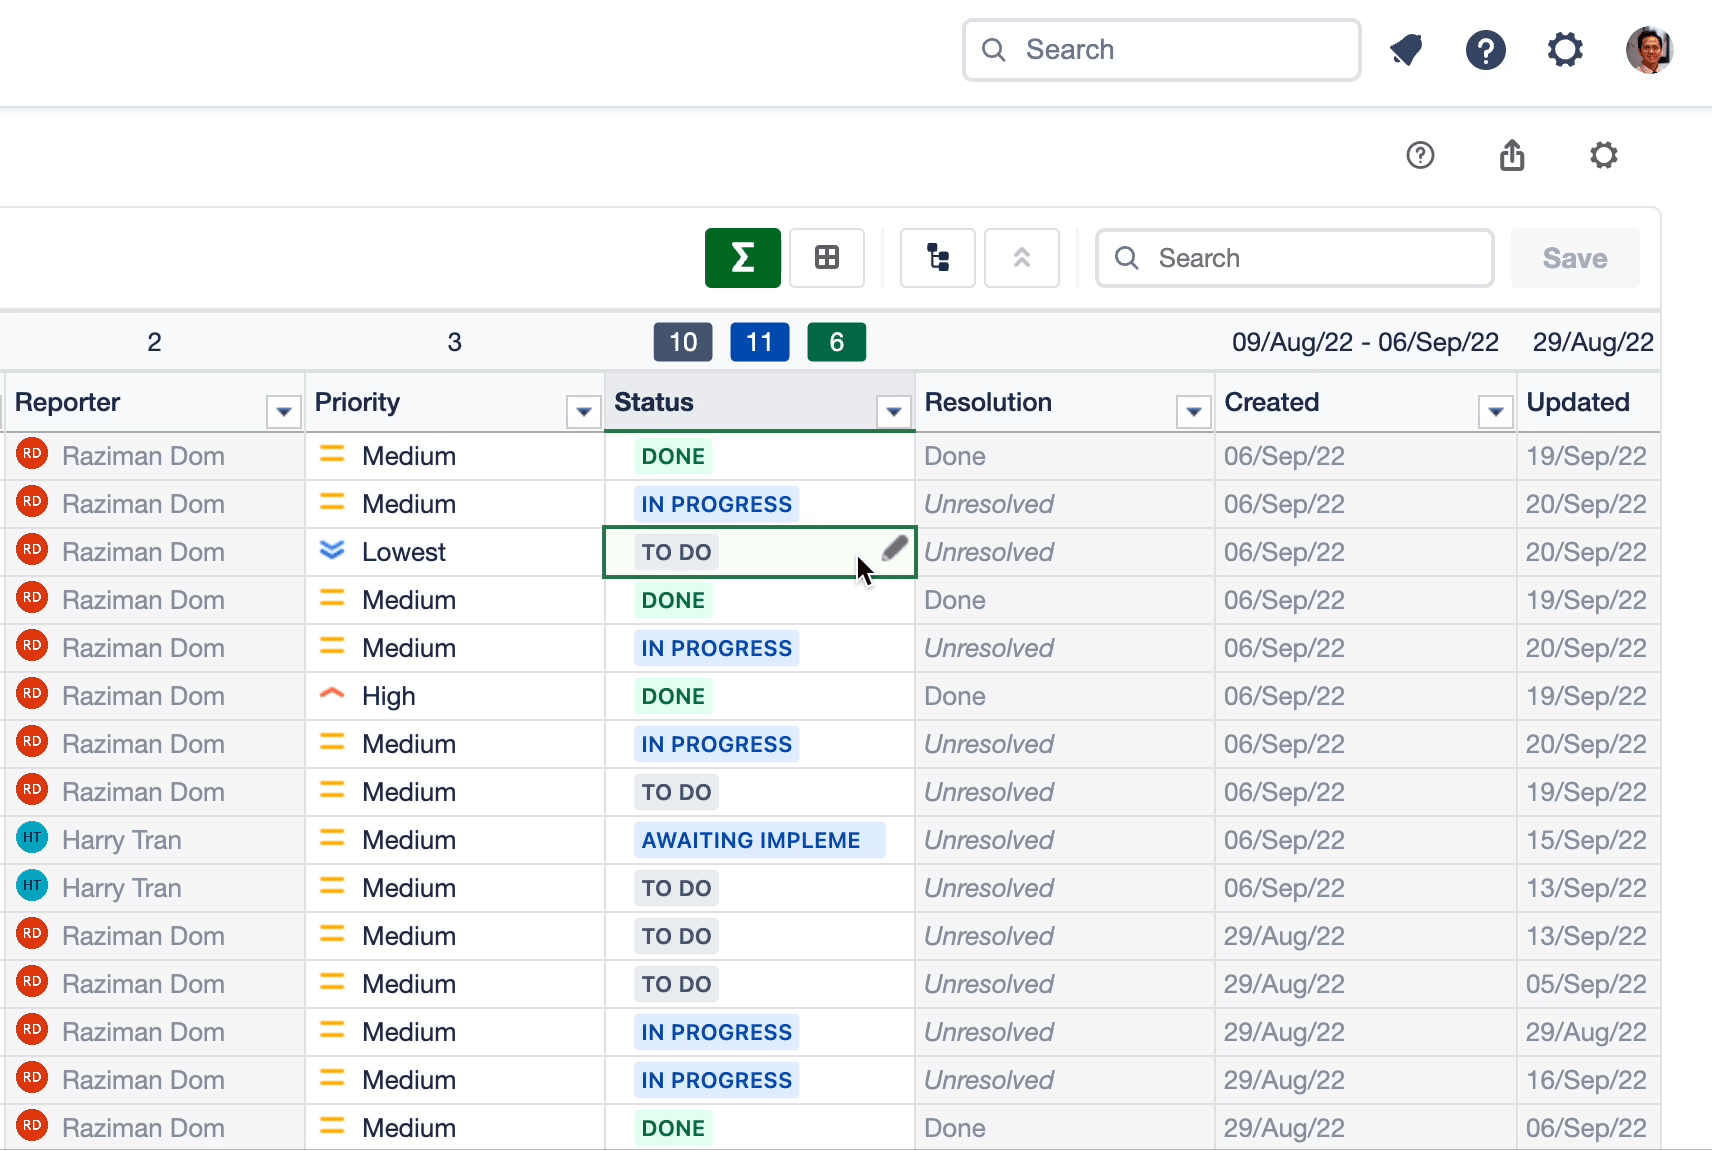This screenshot has height=1150, width=1712.
Task: Open the export/share icon above the table
Action: coord(1512,155)
